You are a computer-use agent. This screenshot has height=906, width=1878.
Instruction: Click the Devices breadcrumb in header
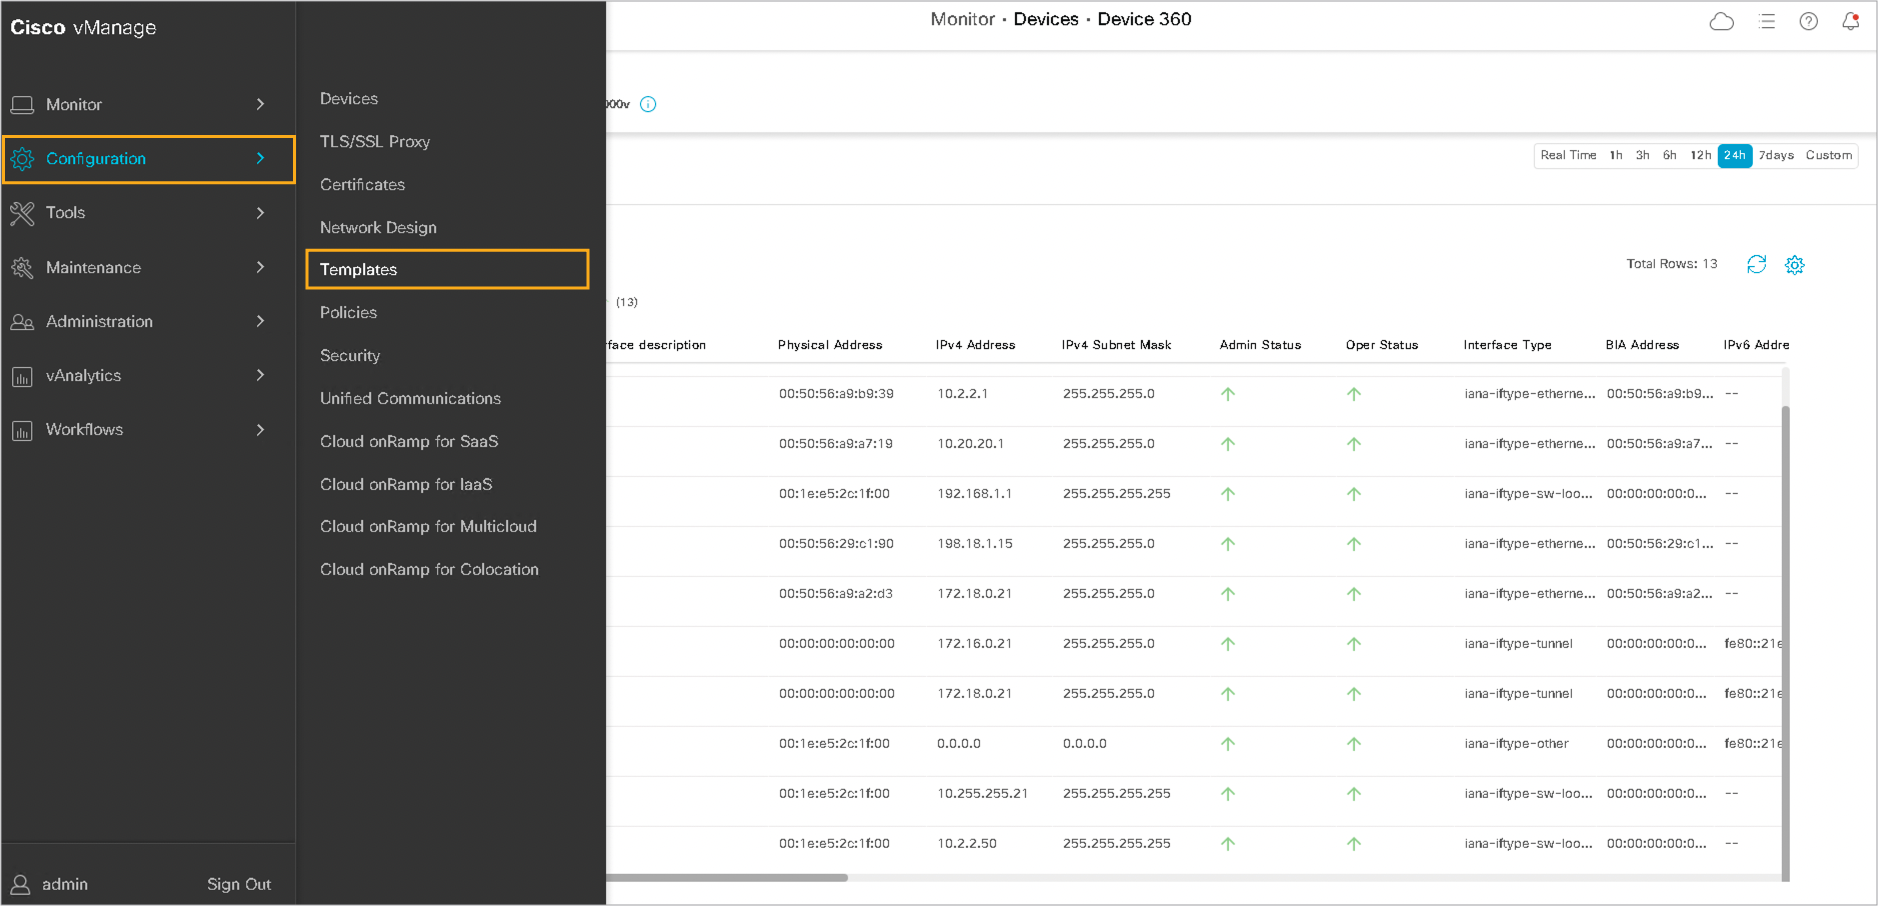[1046, 19]
